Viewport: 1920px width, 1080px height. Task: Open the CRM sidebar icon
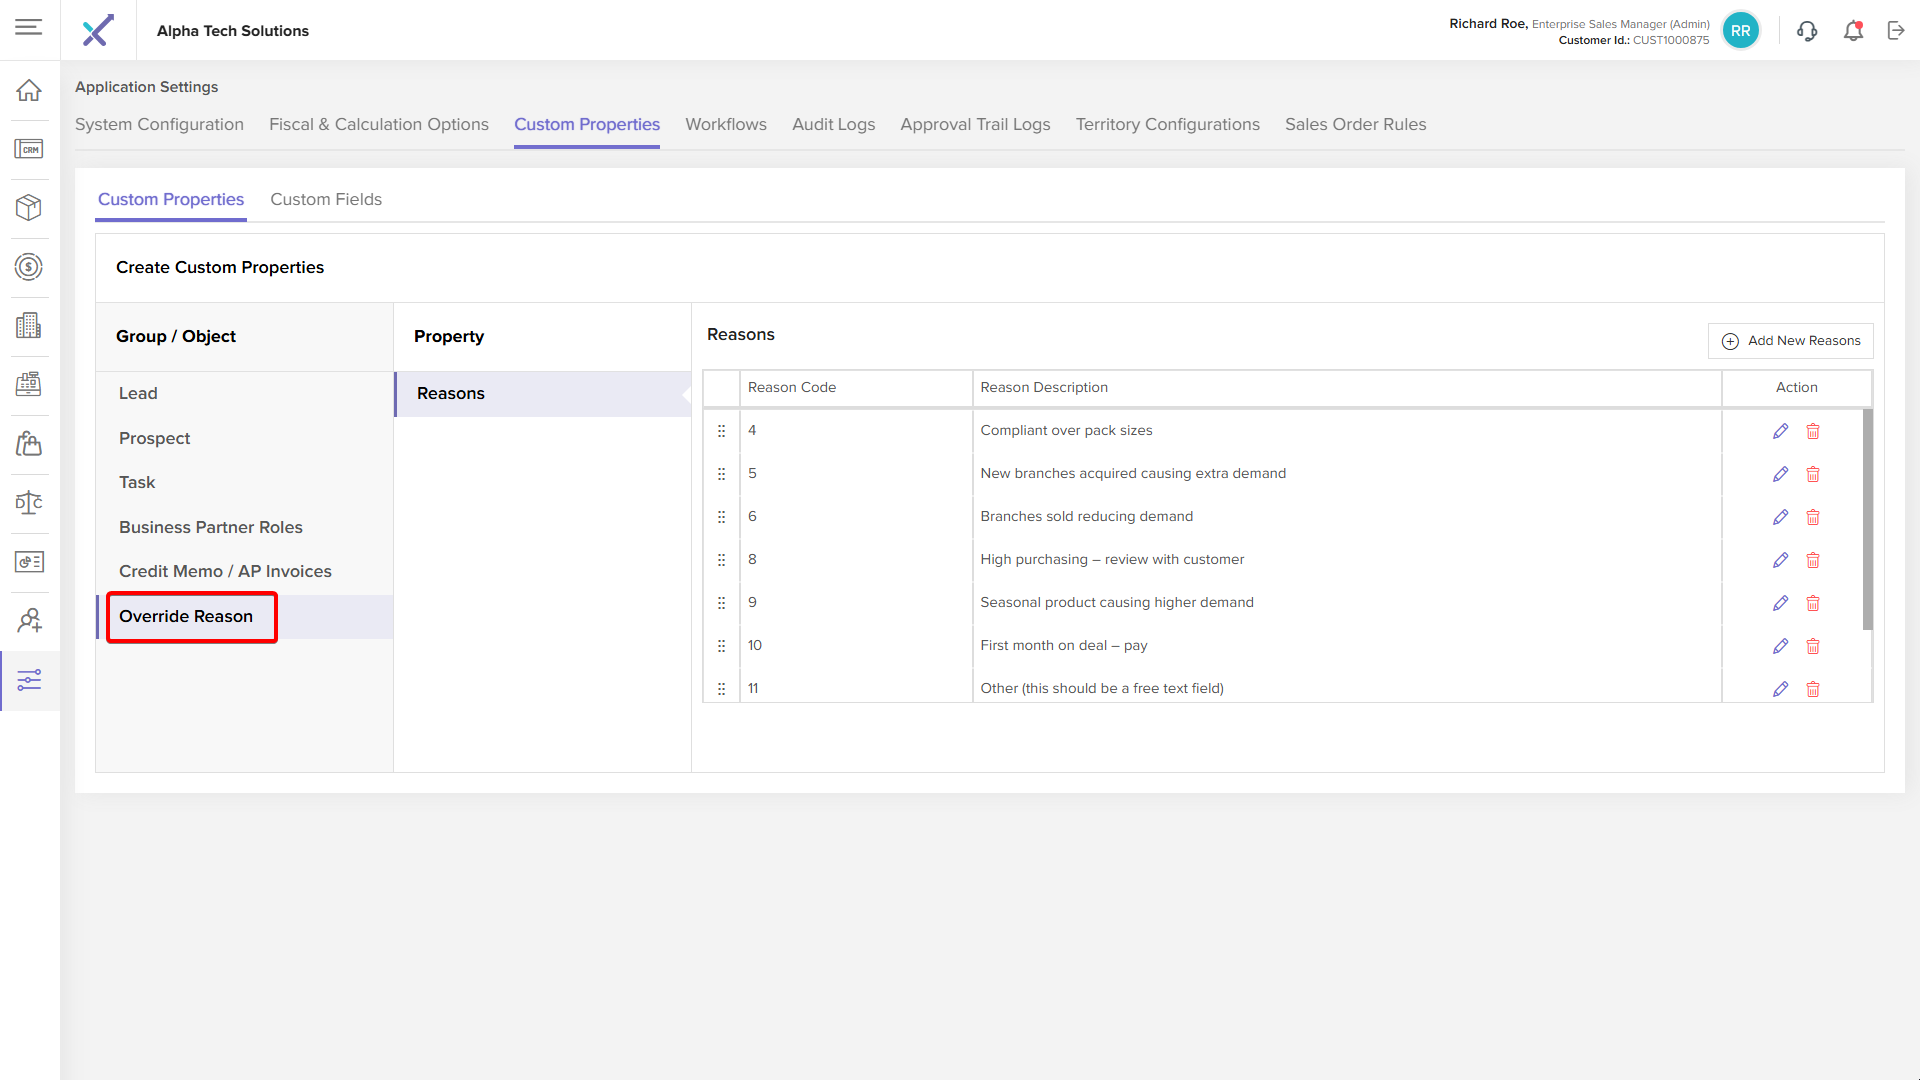coord(29,149)
